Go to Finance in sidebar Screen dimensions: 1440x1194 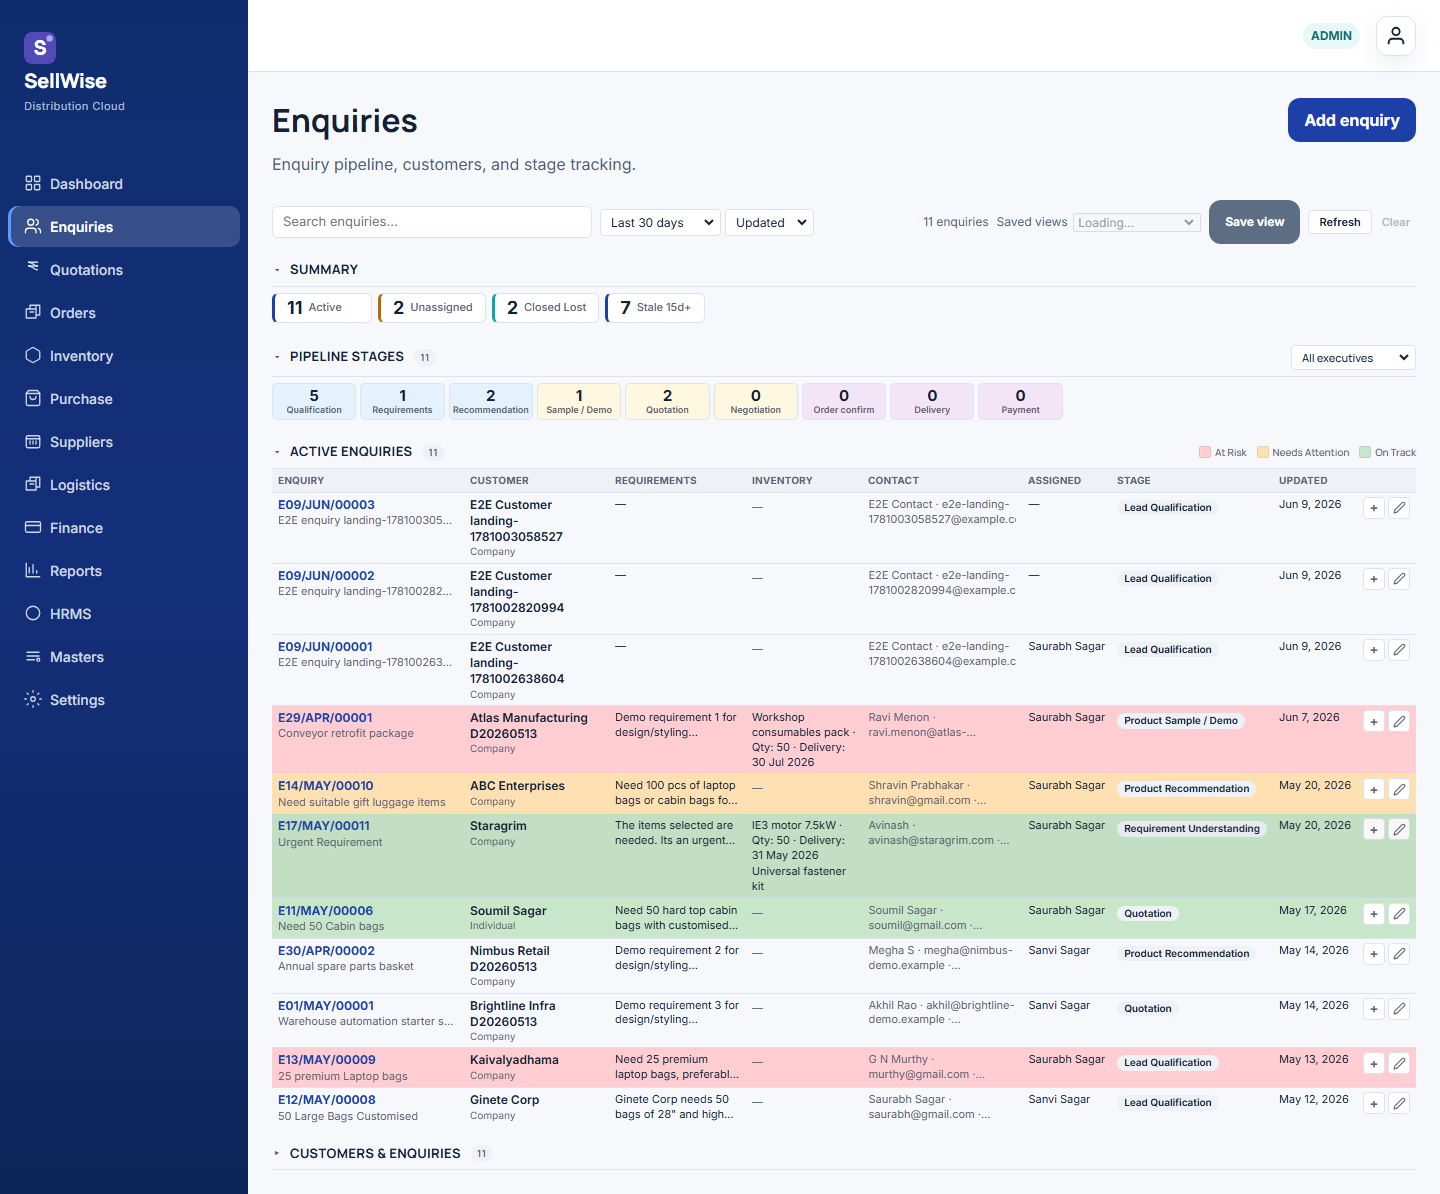pyautogui.click(x=124, y=527)
